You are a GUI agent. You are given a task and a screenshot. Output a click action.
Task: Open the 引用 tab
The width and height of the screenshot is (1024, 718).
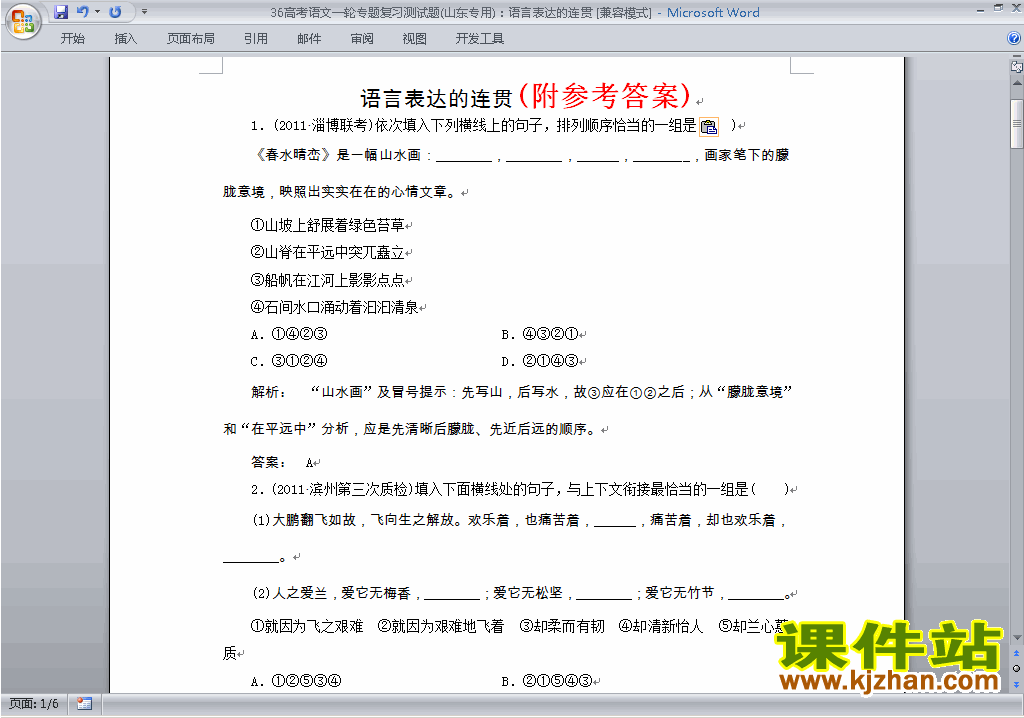(x=256, y=39)
